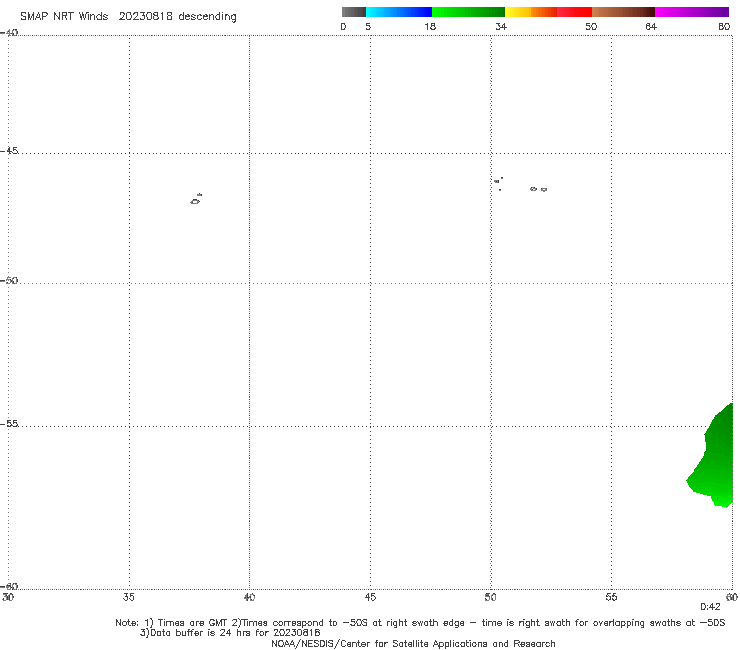This screenshot has width=740, height=650.
Task: Click the island pair outline near 52E, 46S
Action: coord(538,189)
